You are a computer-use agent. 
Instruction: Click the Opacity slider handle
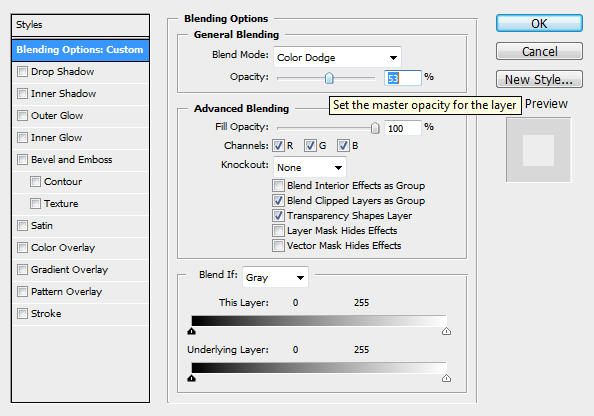329,78
